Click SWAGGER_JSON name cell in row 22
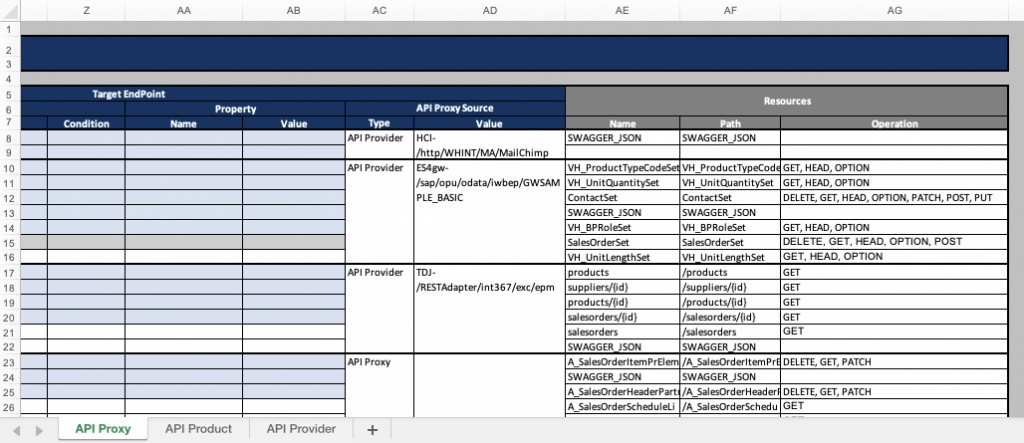Screen dimensions: 1024x443 pyautogui.click(x=622, y=347)
